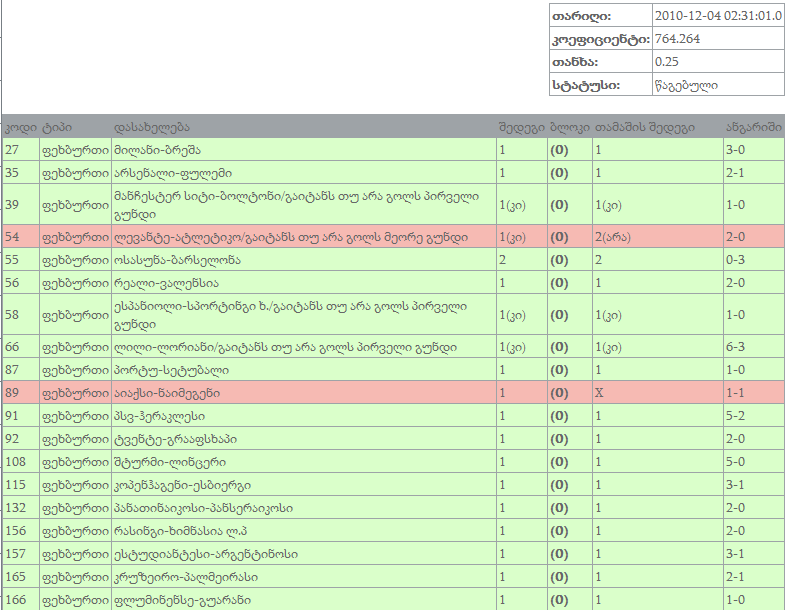Click prediction 1(კი) in row 66 შედეგი column
788x610 pixels.
point(512,347)
